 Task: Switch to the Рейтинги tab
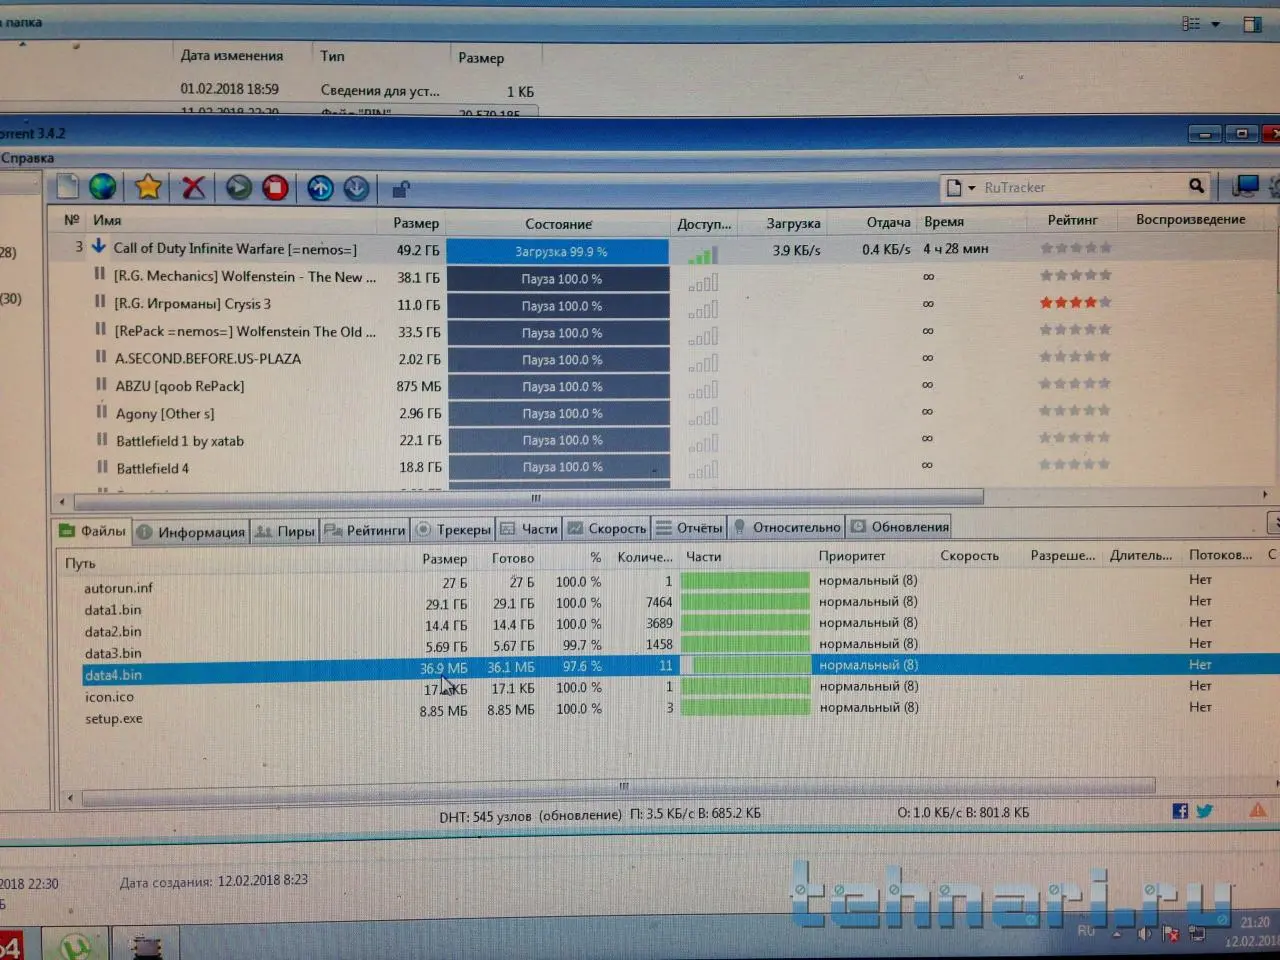(x=365, y=530)
